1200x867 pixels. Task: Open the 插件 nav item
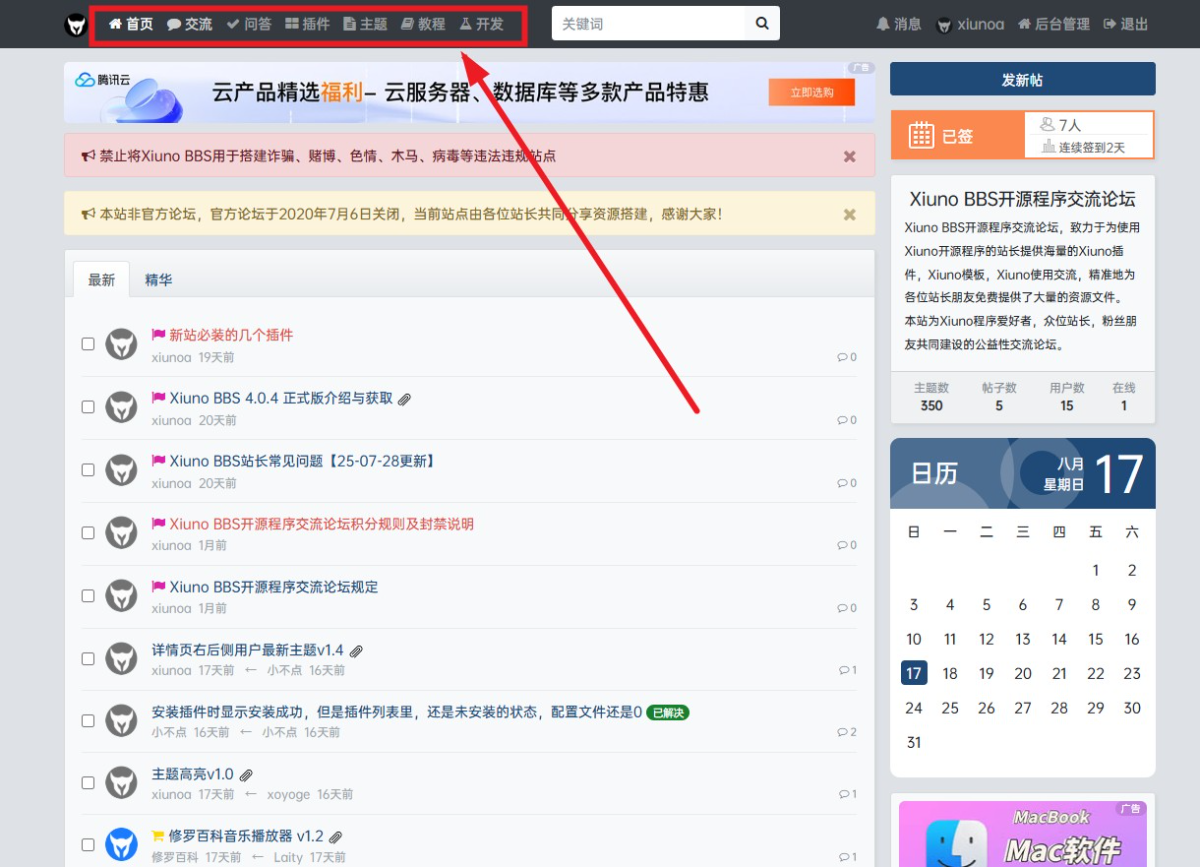pyautogui.click(x=307, y=24)
